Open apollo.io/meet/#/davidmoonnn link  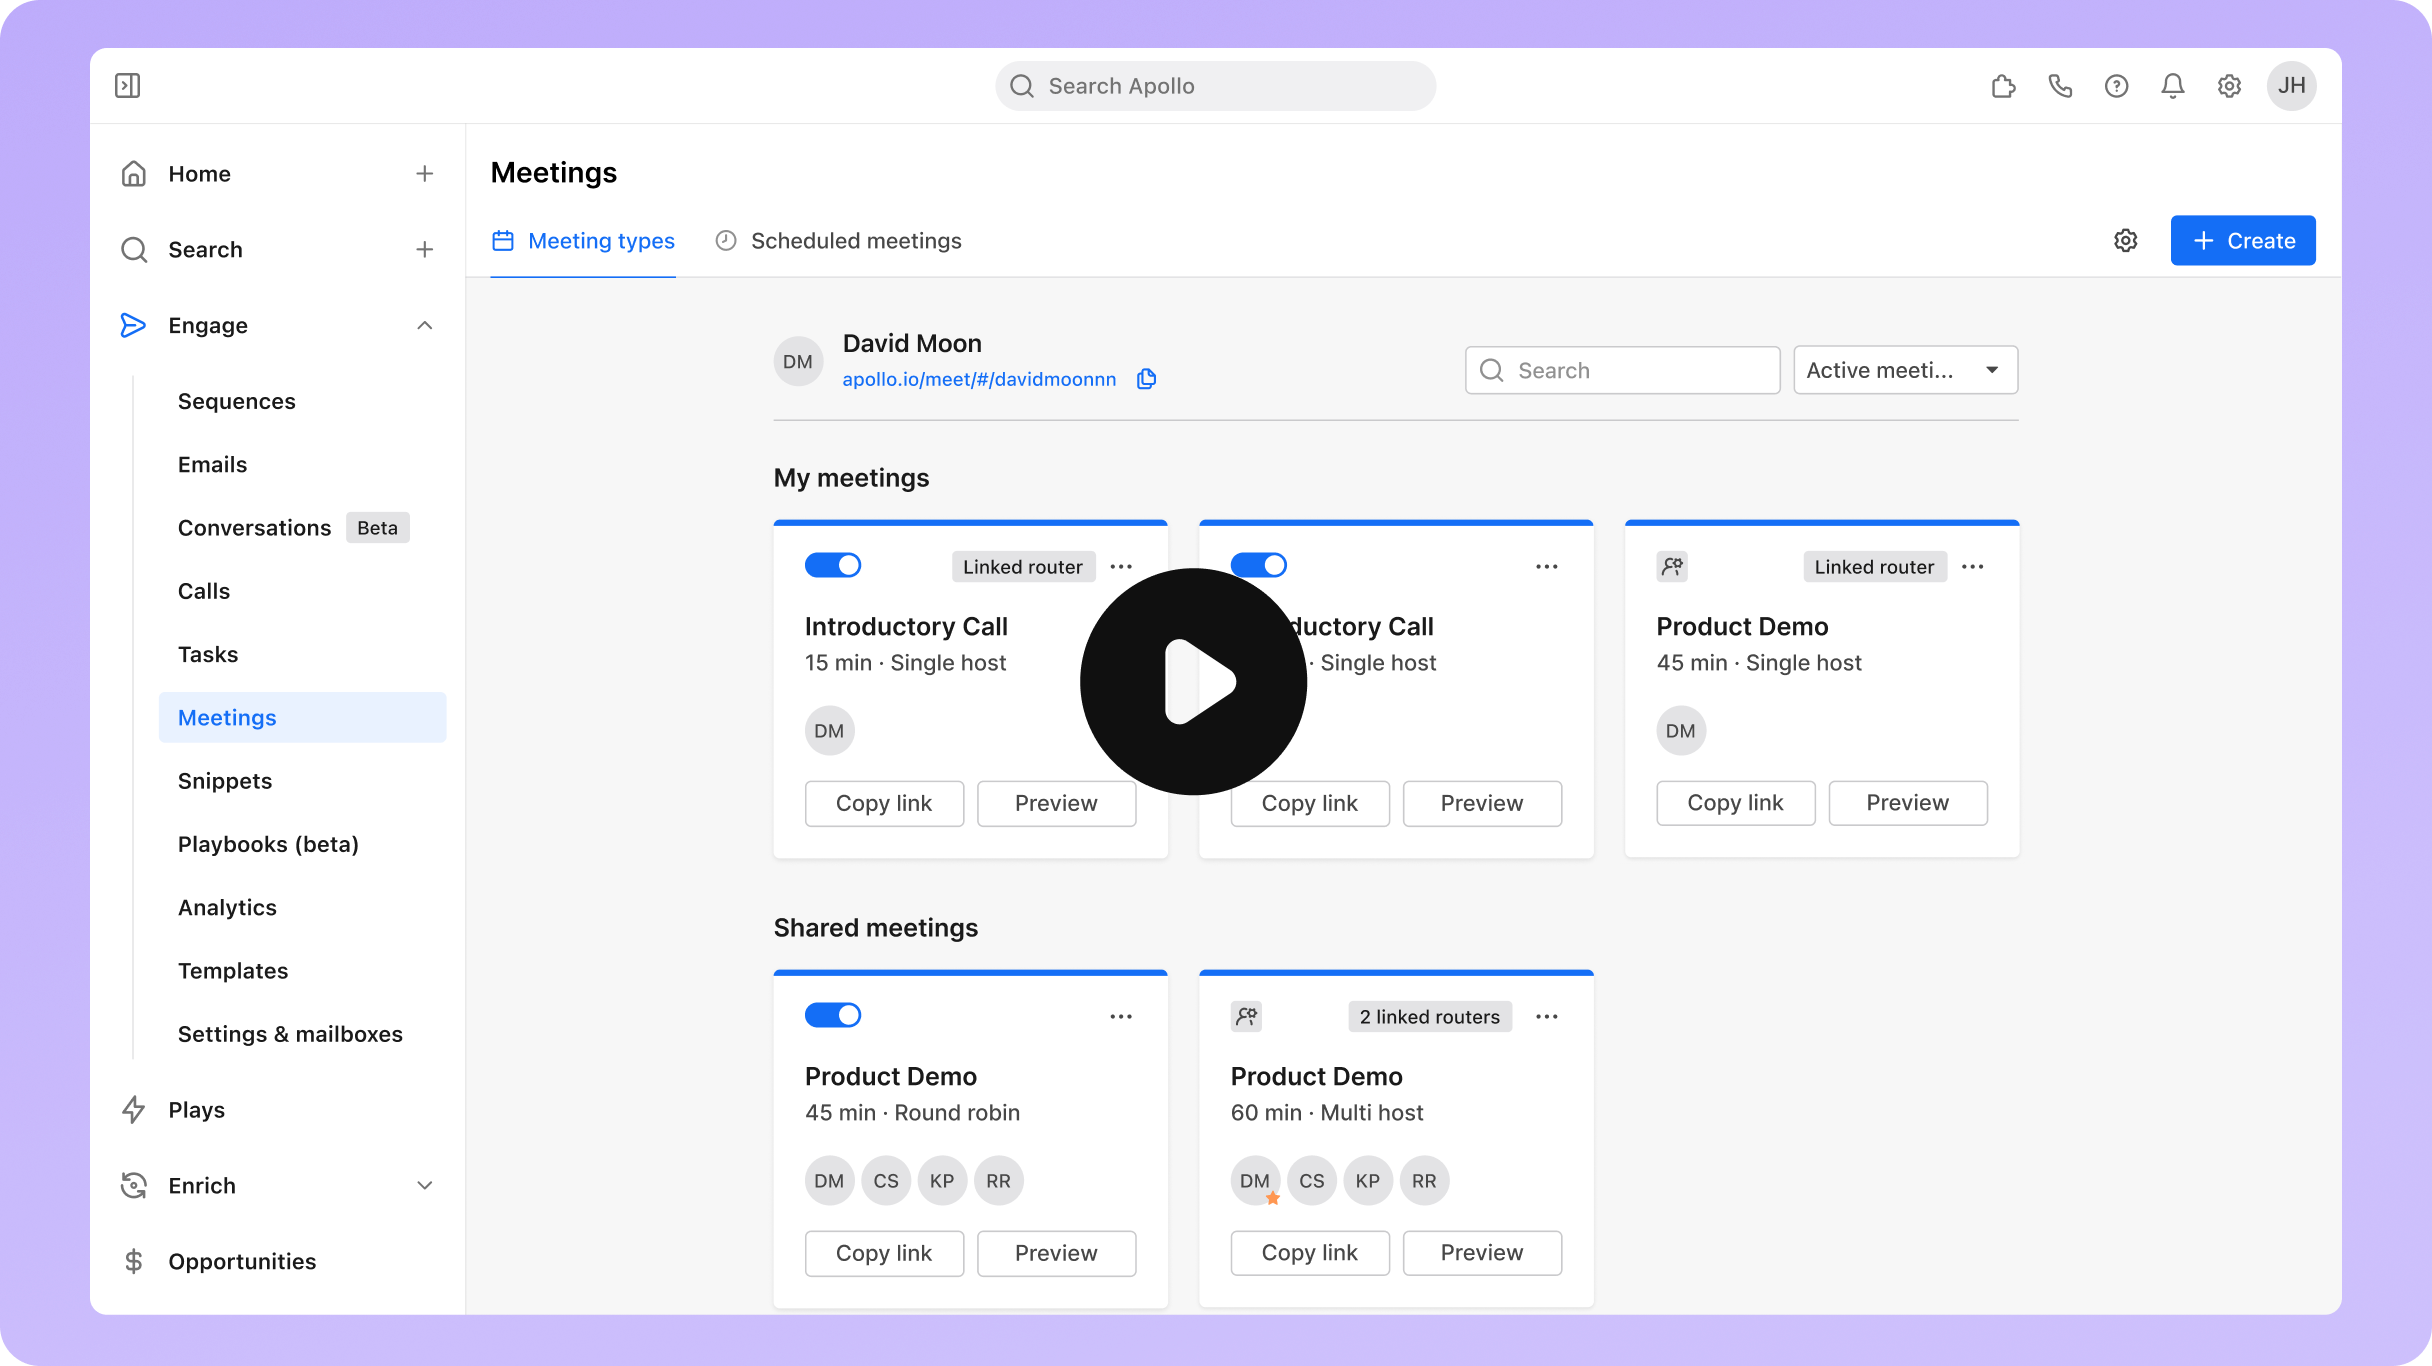[980, 379]
